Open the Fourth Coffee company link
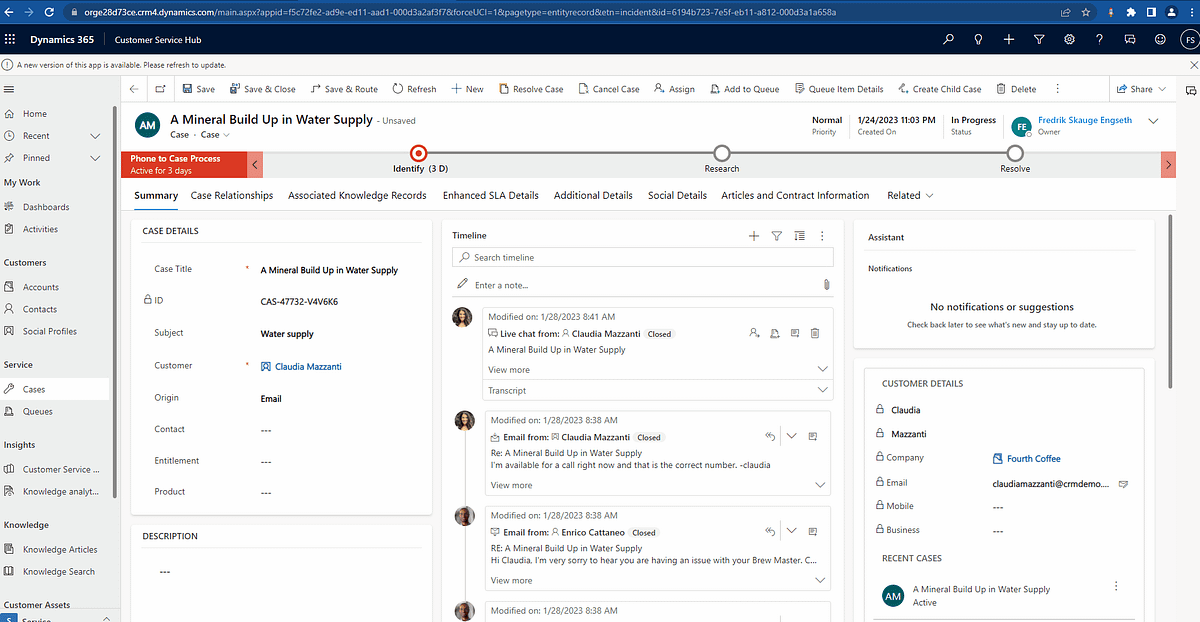The height and width of the screenshot is (622, 1200). tap(1034, 458)
